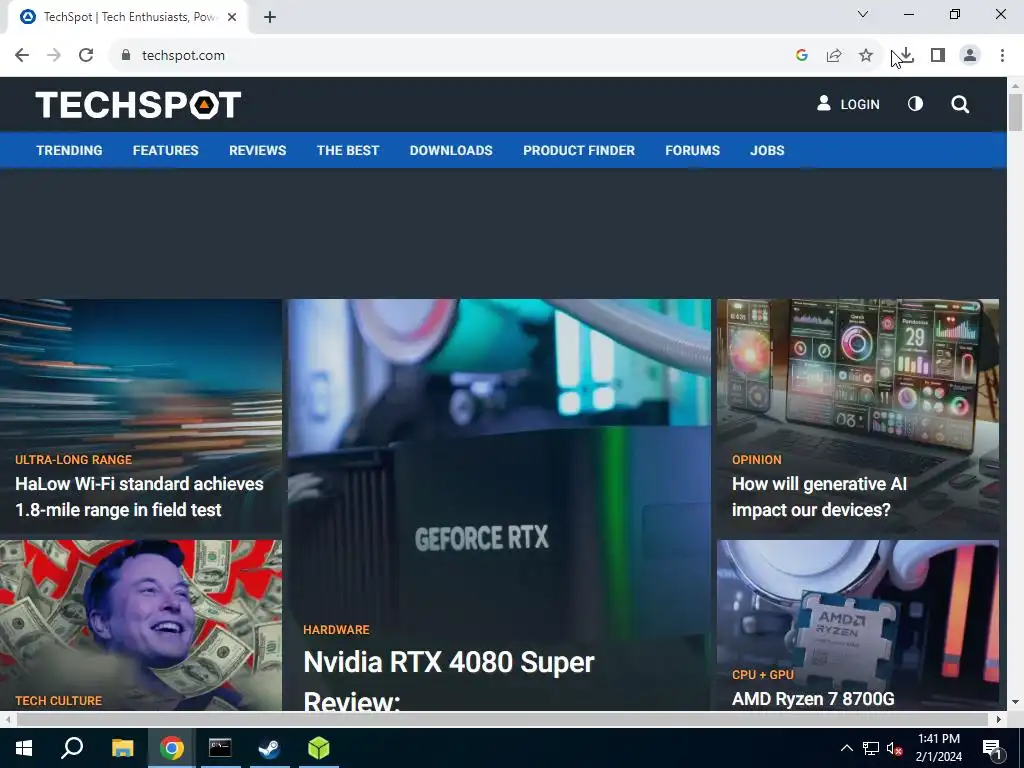Open the FEATURES section
Viewport: 1024px width, 768px height.
click(x=166, y=150)
